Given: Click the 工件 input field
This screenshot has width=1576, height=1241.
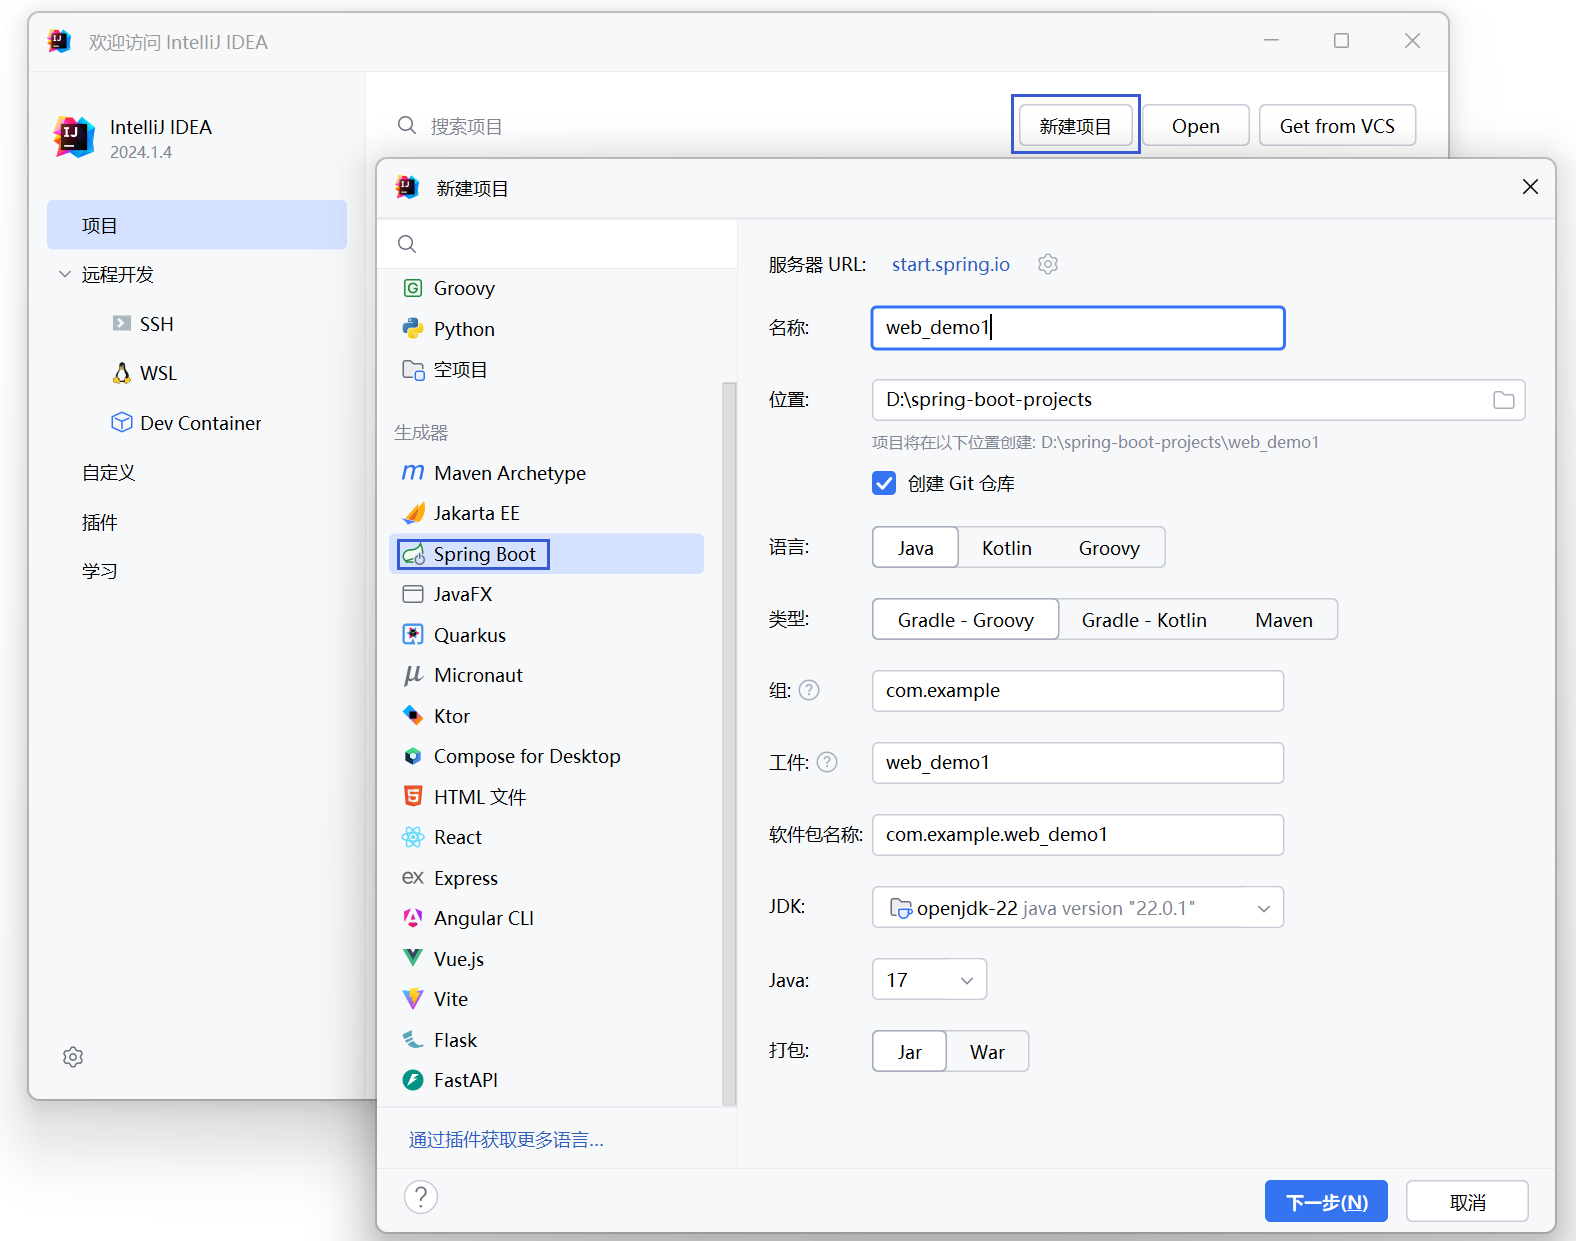Looking at the screenshot, I should coord(1078,763).
